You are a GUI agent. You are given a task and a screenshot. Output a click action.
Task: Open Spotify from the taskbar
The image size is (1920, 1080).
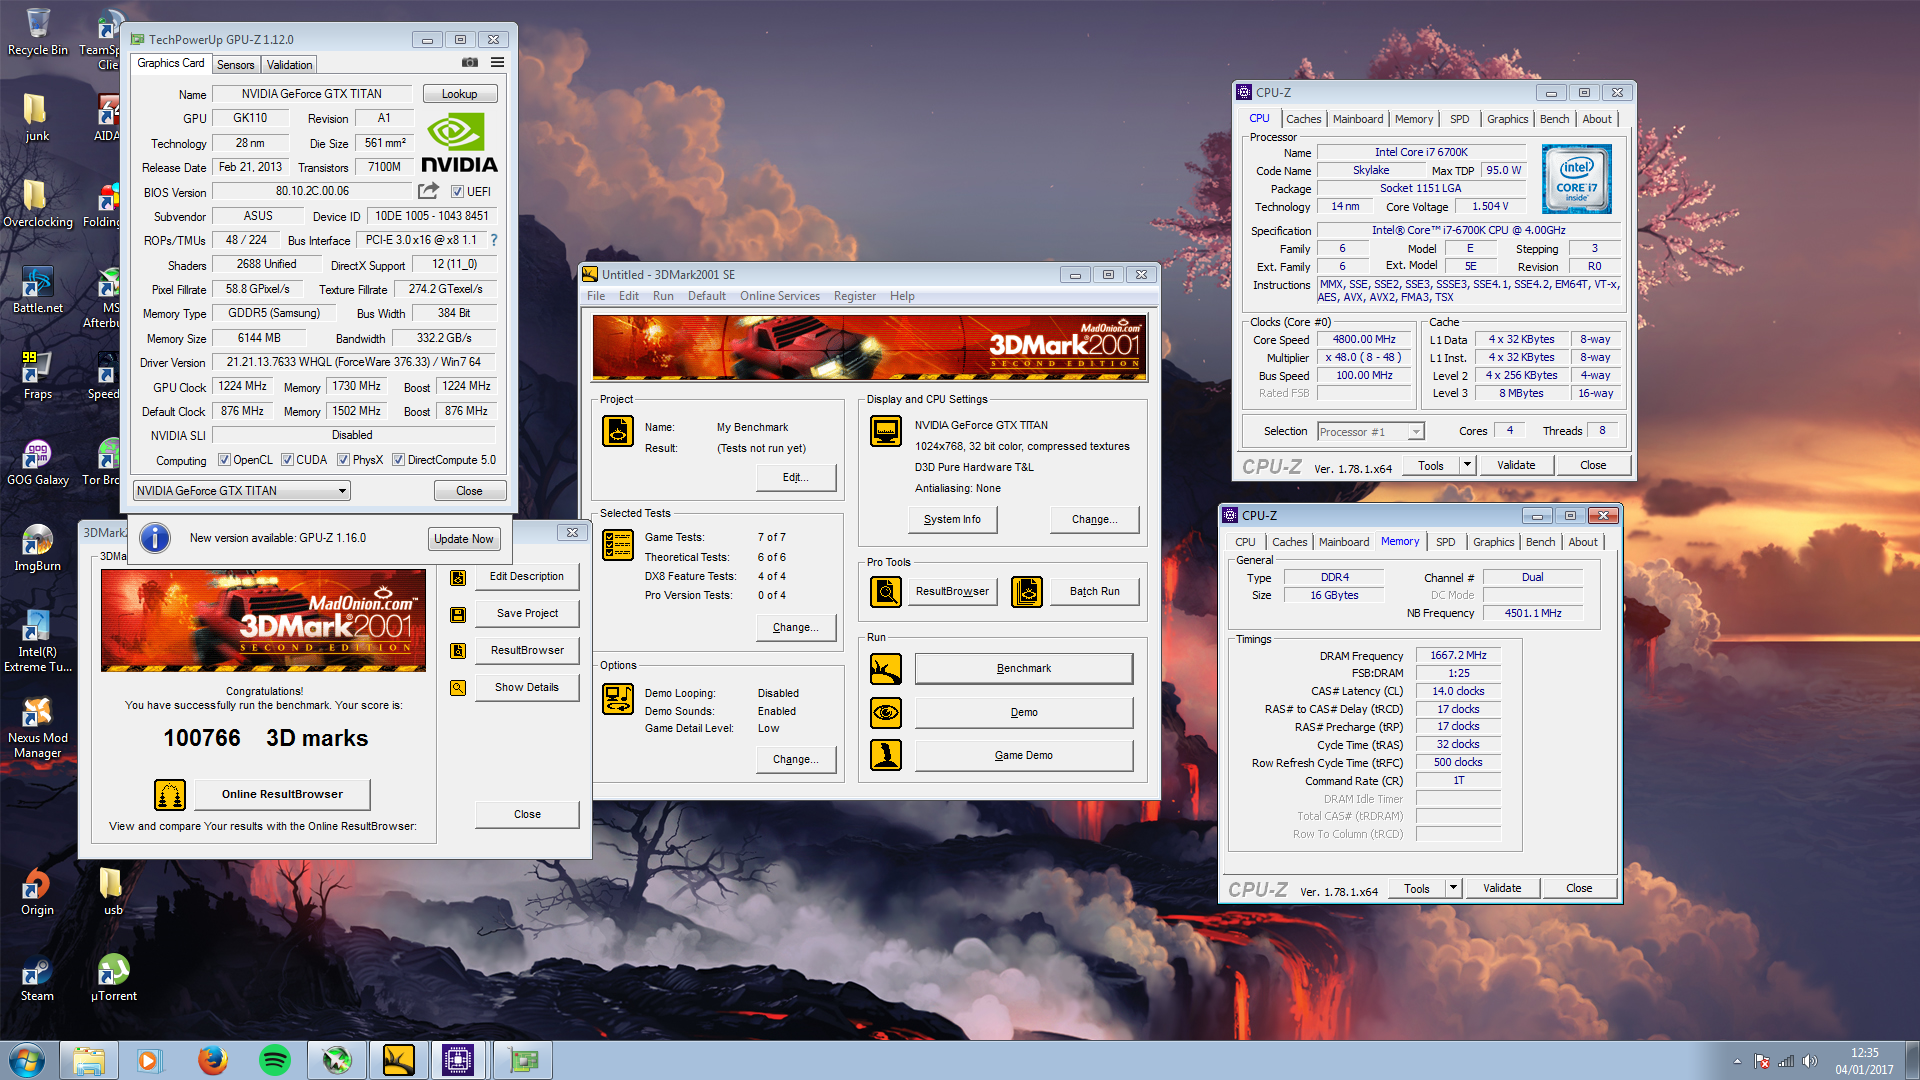click(x=274, y=1060)
